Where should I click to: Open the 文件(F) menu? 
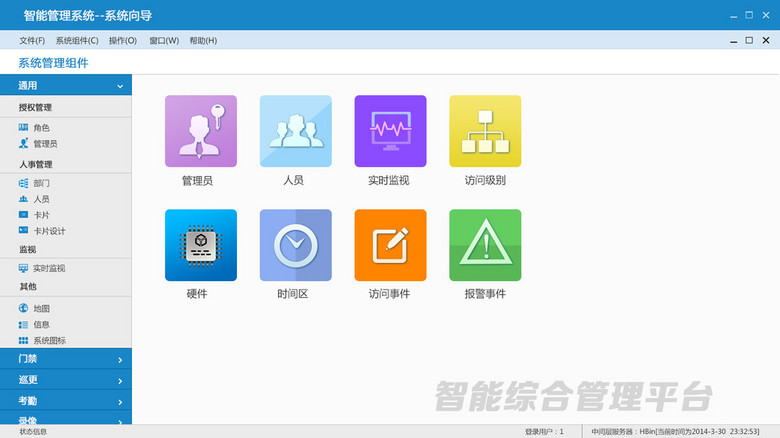pyautogui.click(x=32, y=41)
